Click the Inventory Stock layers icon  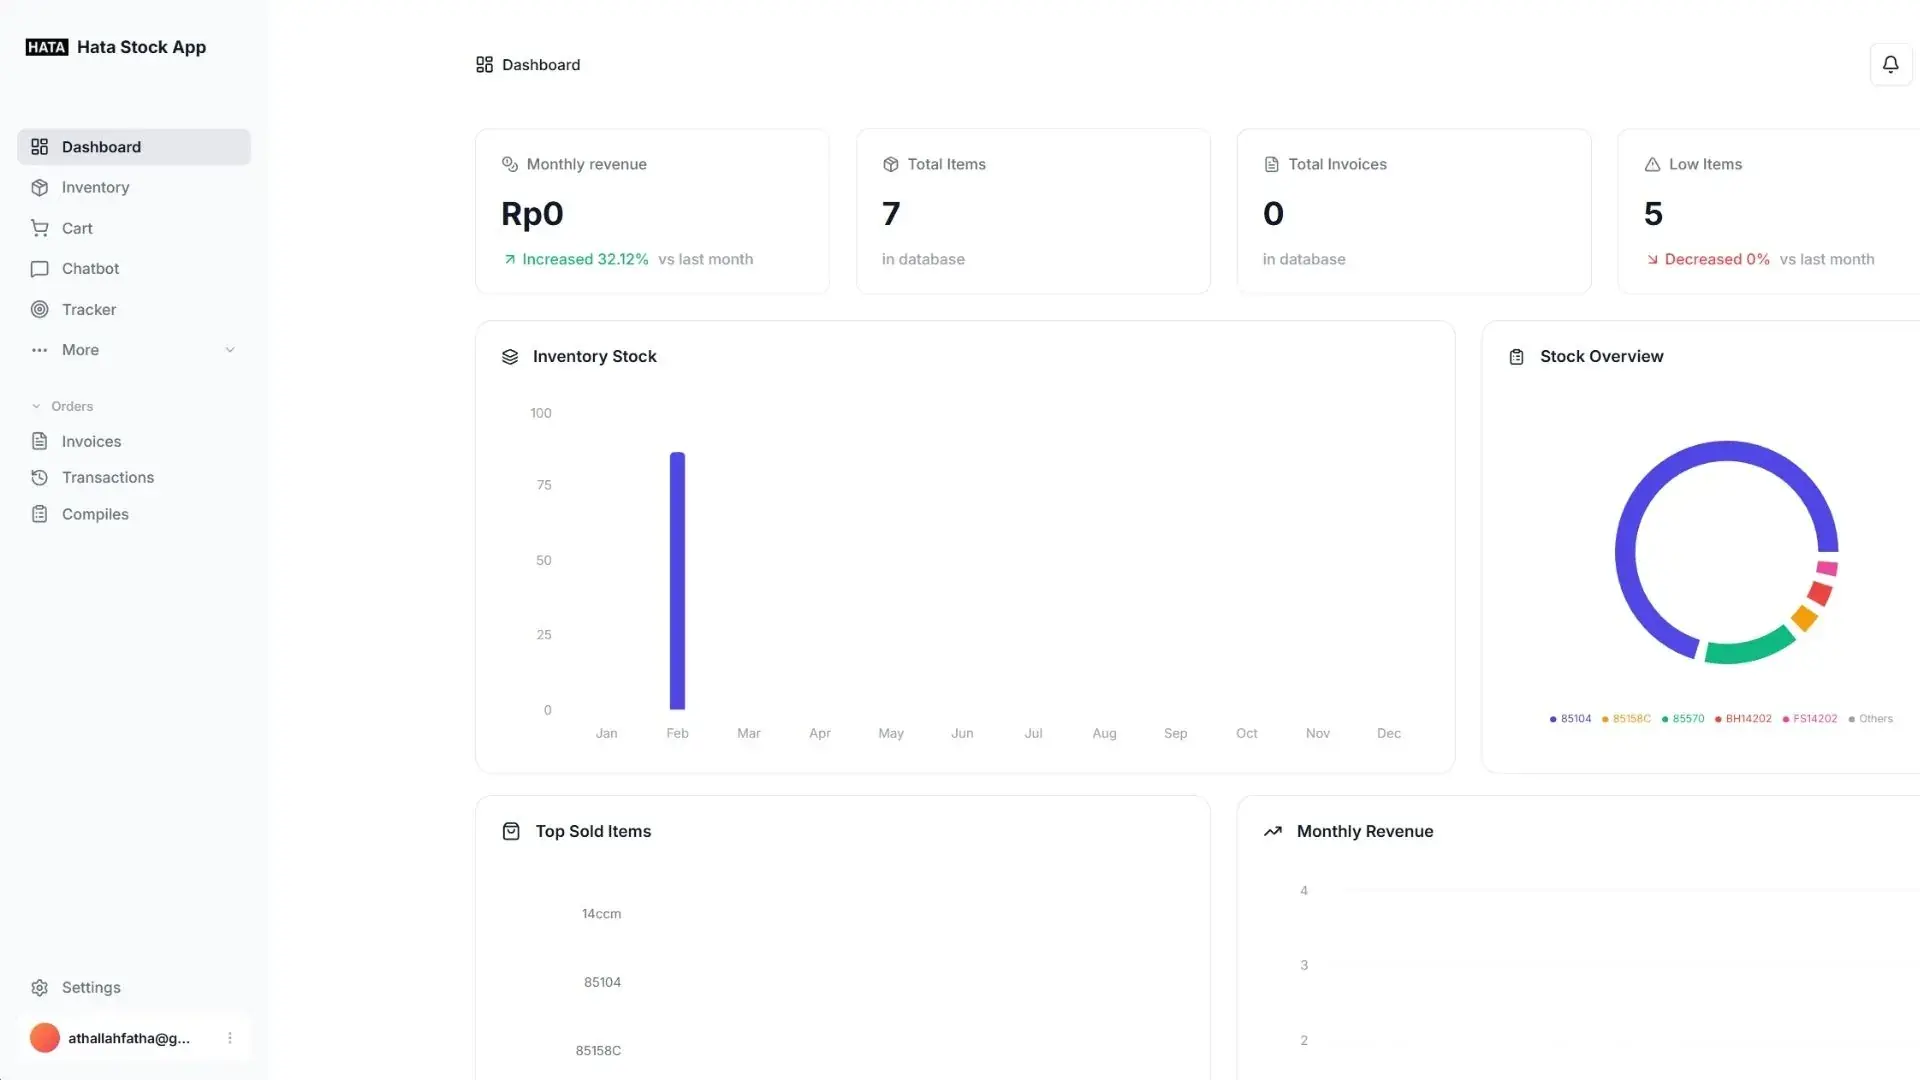(510, 357)
